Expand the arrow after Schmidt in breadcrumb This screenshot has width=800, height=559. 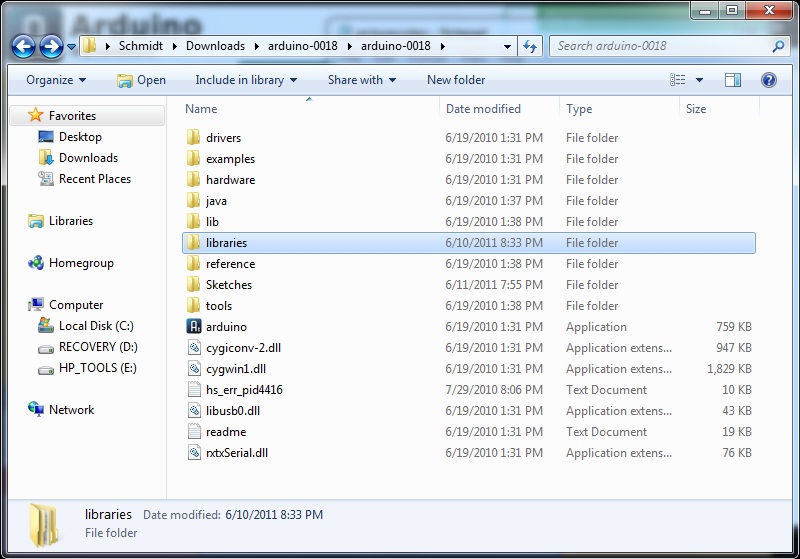175,46
